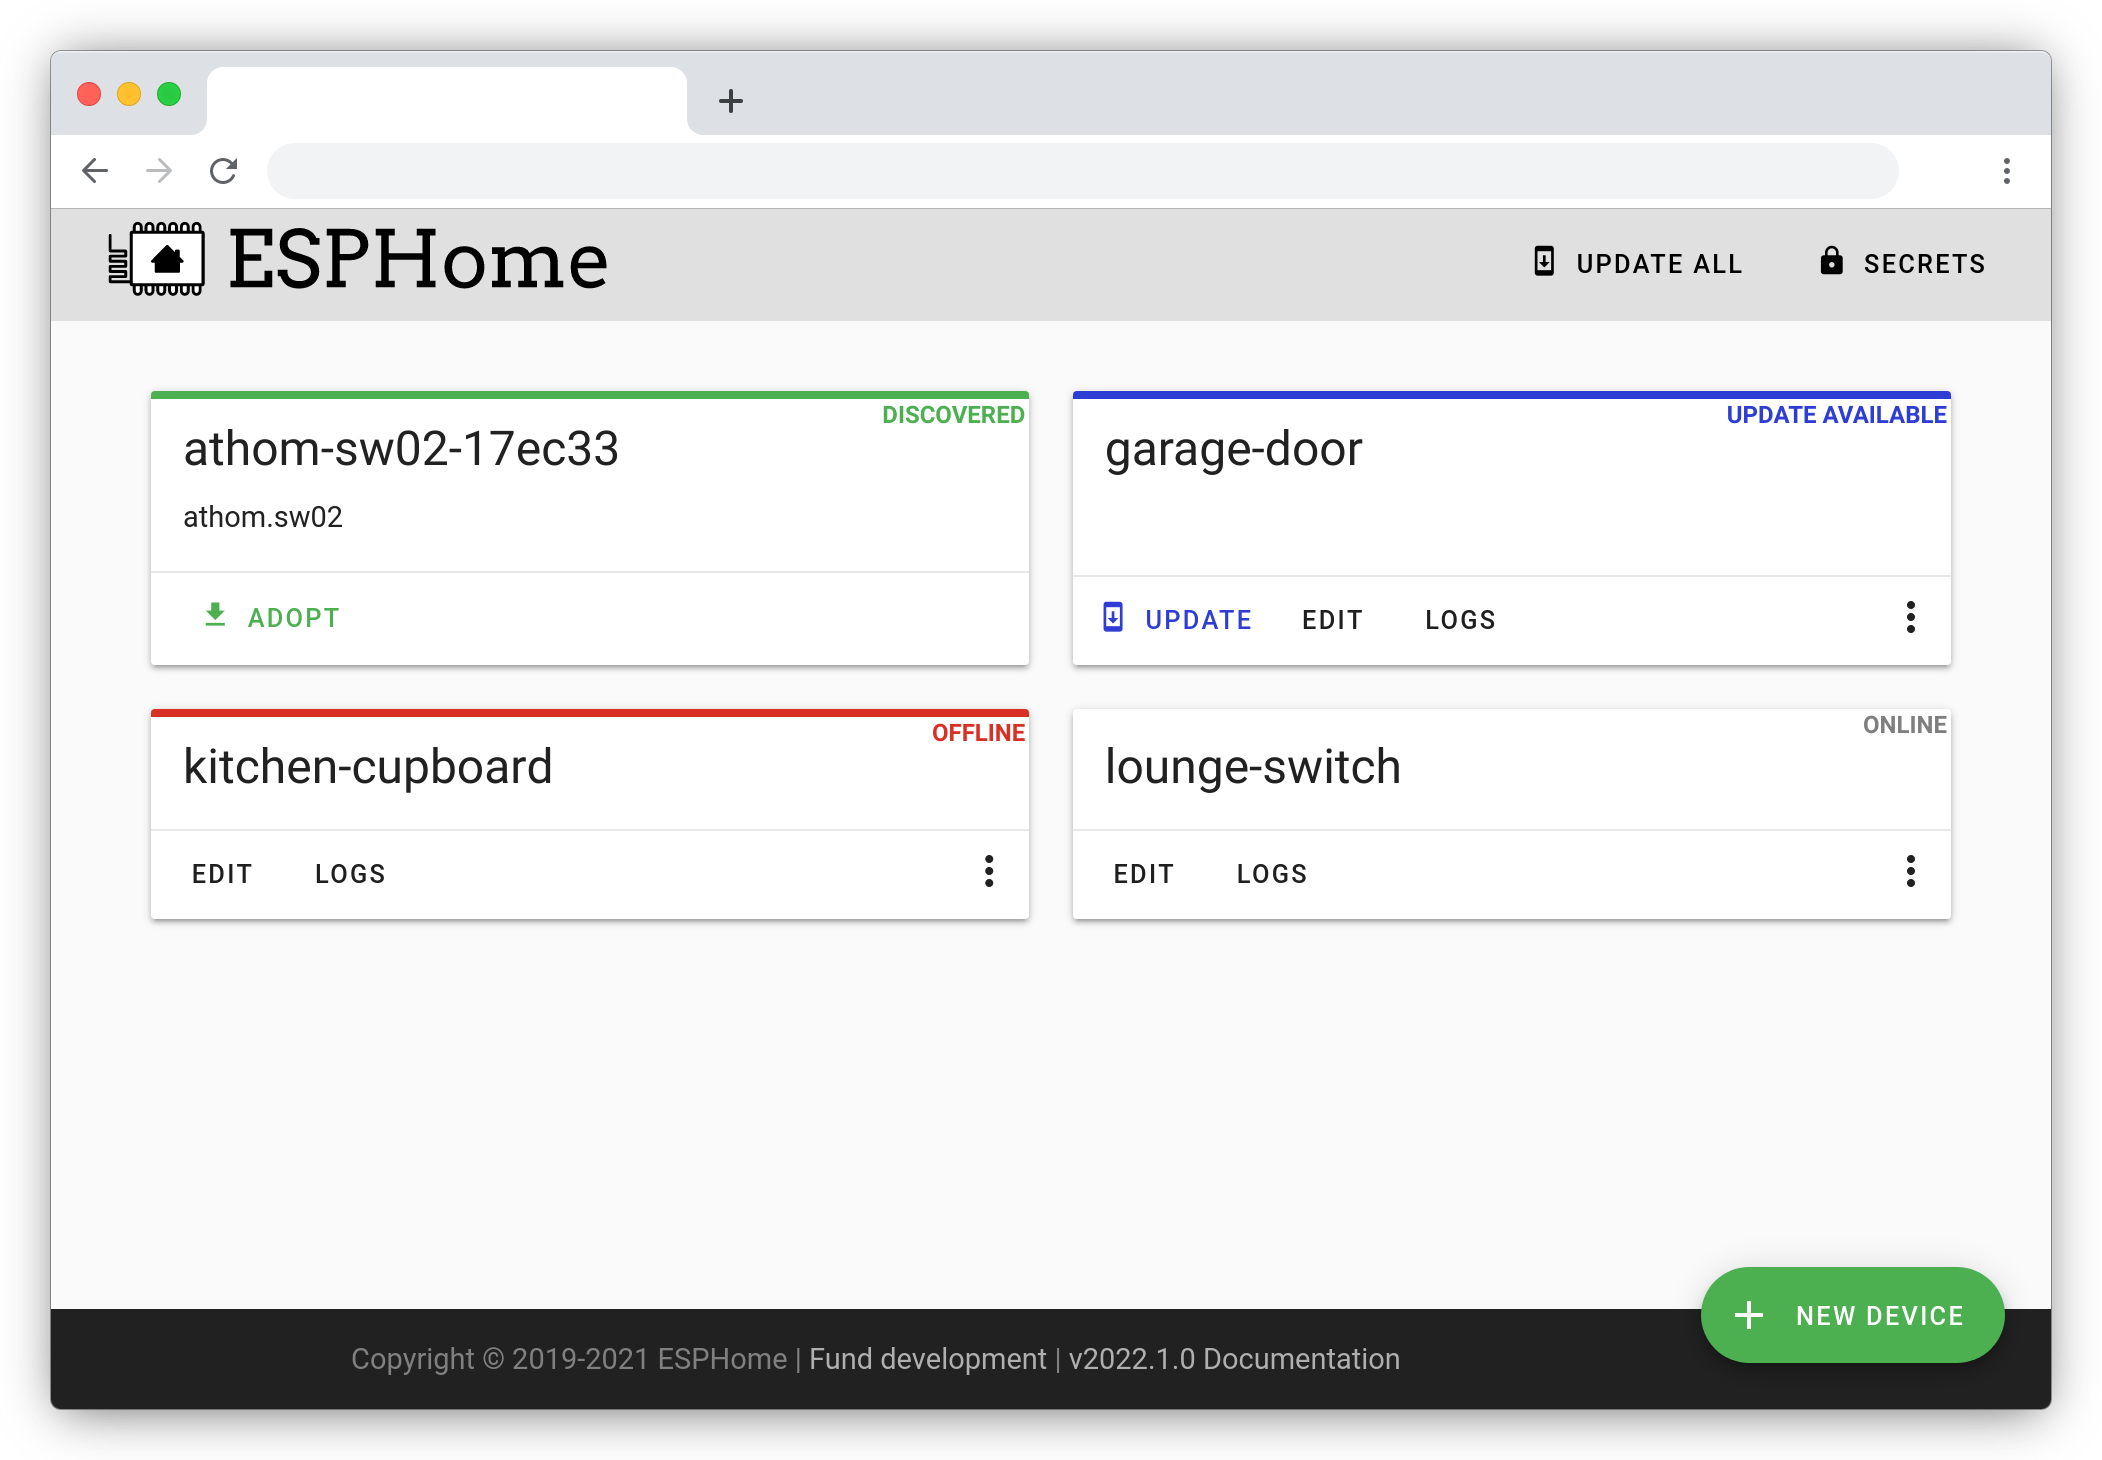
Task: Click the UPDATE icon for garage-door
Action: pyautogui.click(x=1113, y=620)
